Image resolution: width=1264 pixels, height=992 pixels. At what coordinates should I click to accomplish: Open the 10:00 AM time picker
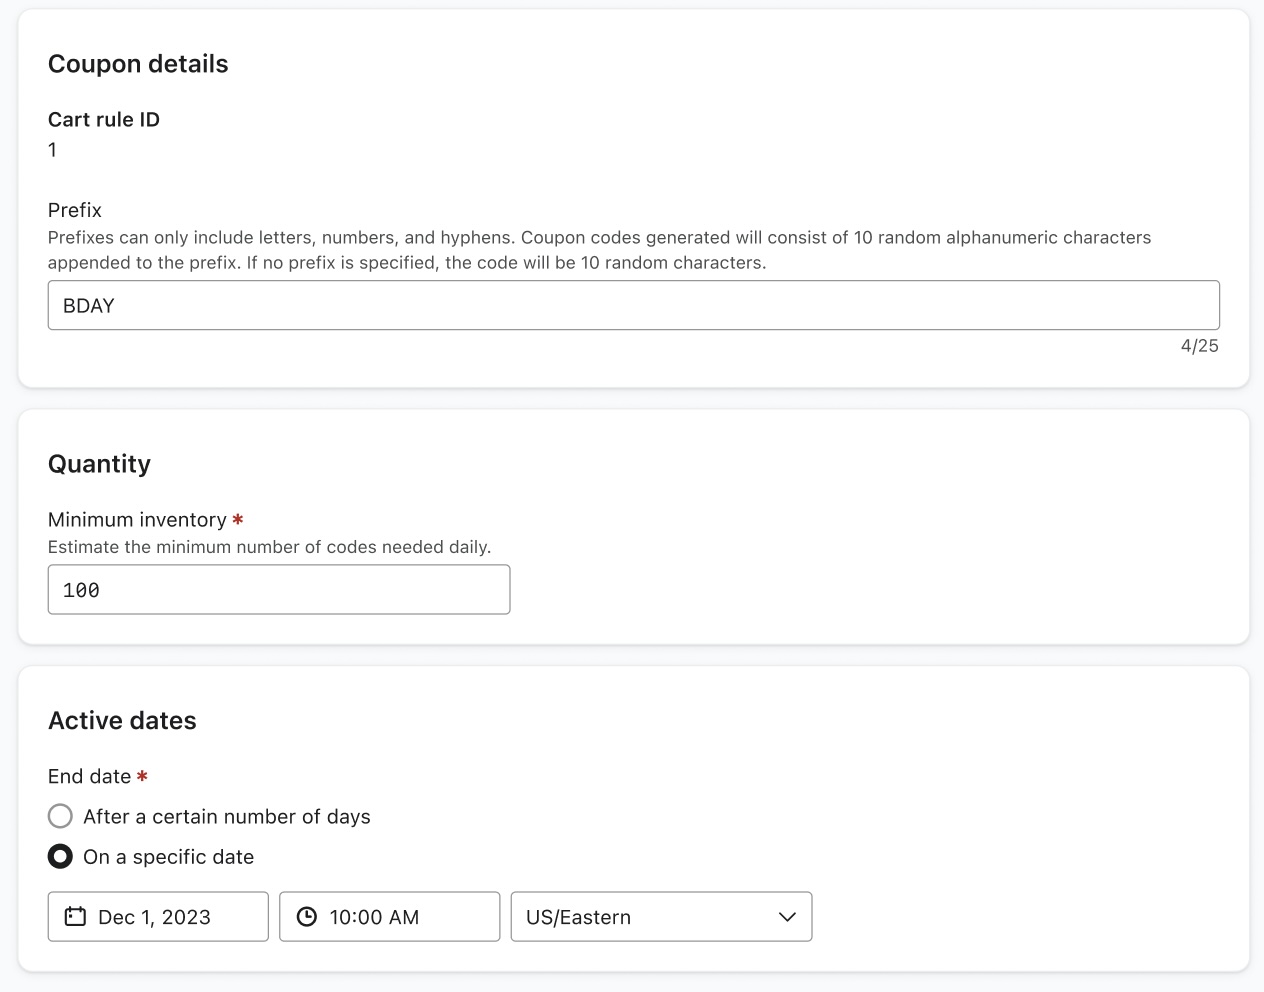[x=390, y=916]
